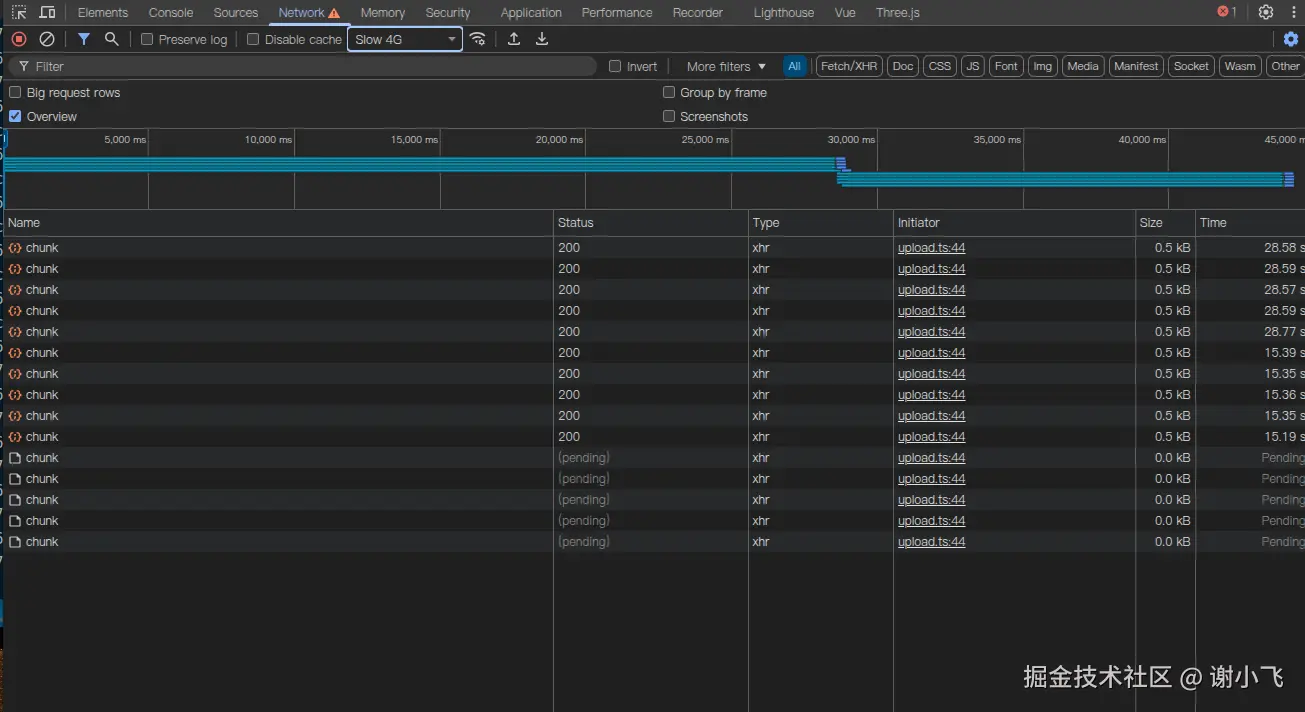
Task: Sort by the Type column header
Action: (x=820, y=222)
